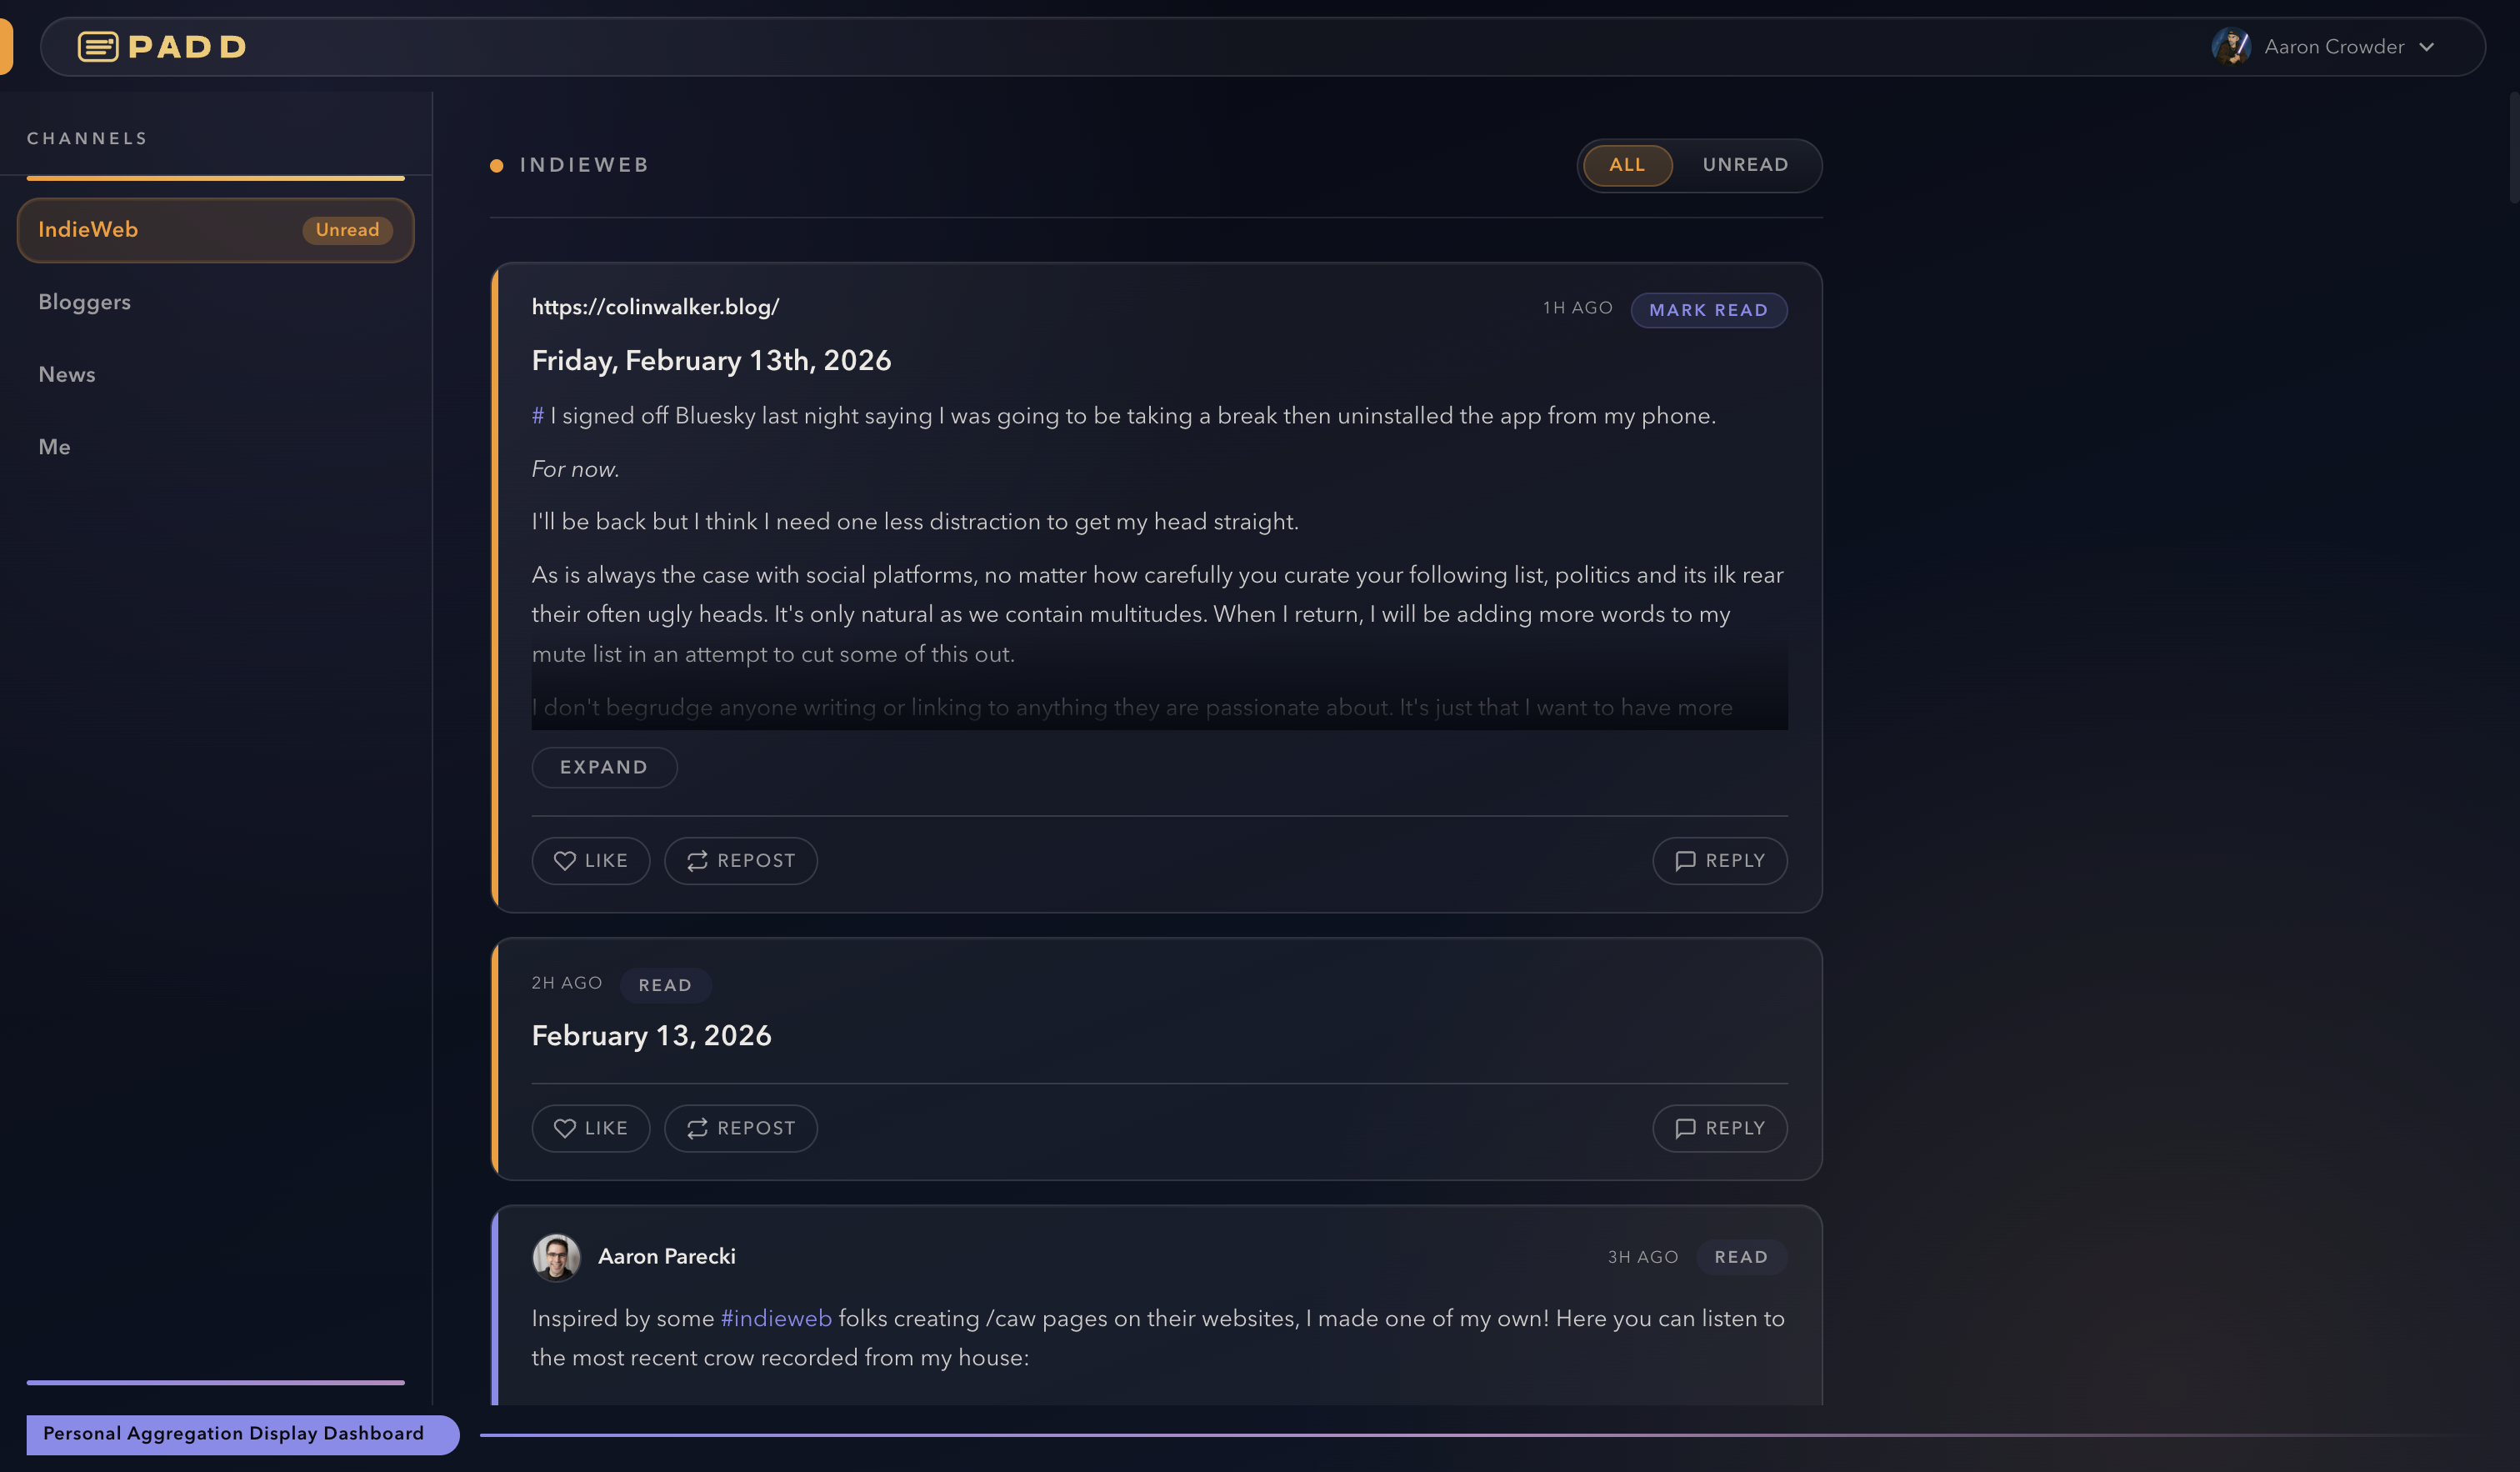2520x1472 pixels.
Task: Click the PADD logo icon
Action: [98, 47]
